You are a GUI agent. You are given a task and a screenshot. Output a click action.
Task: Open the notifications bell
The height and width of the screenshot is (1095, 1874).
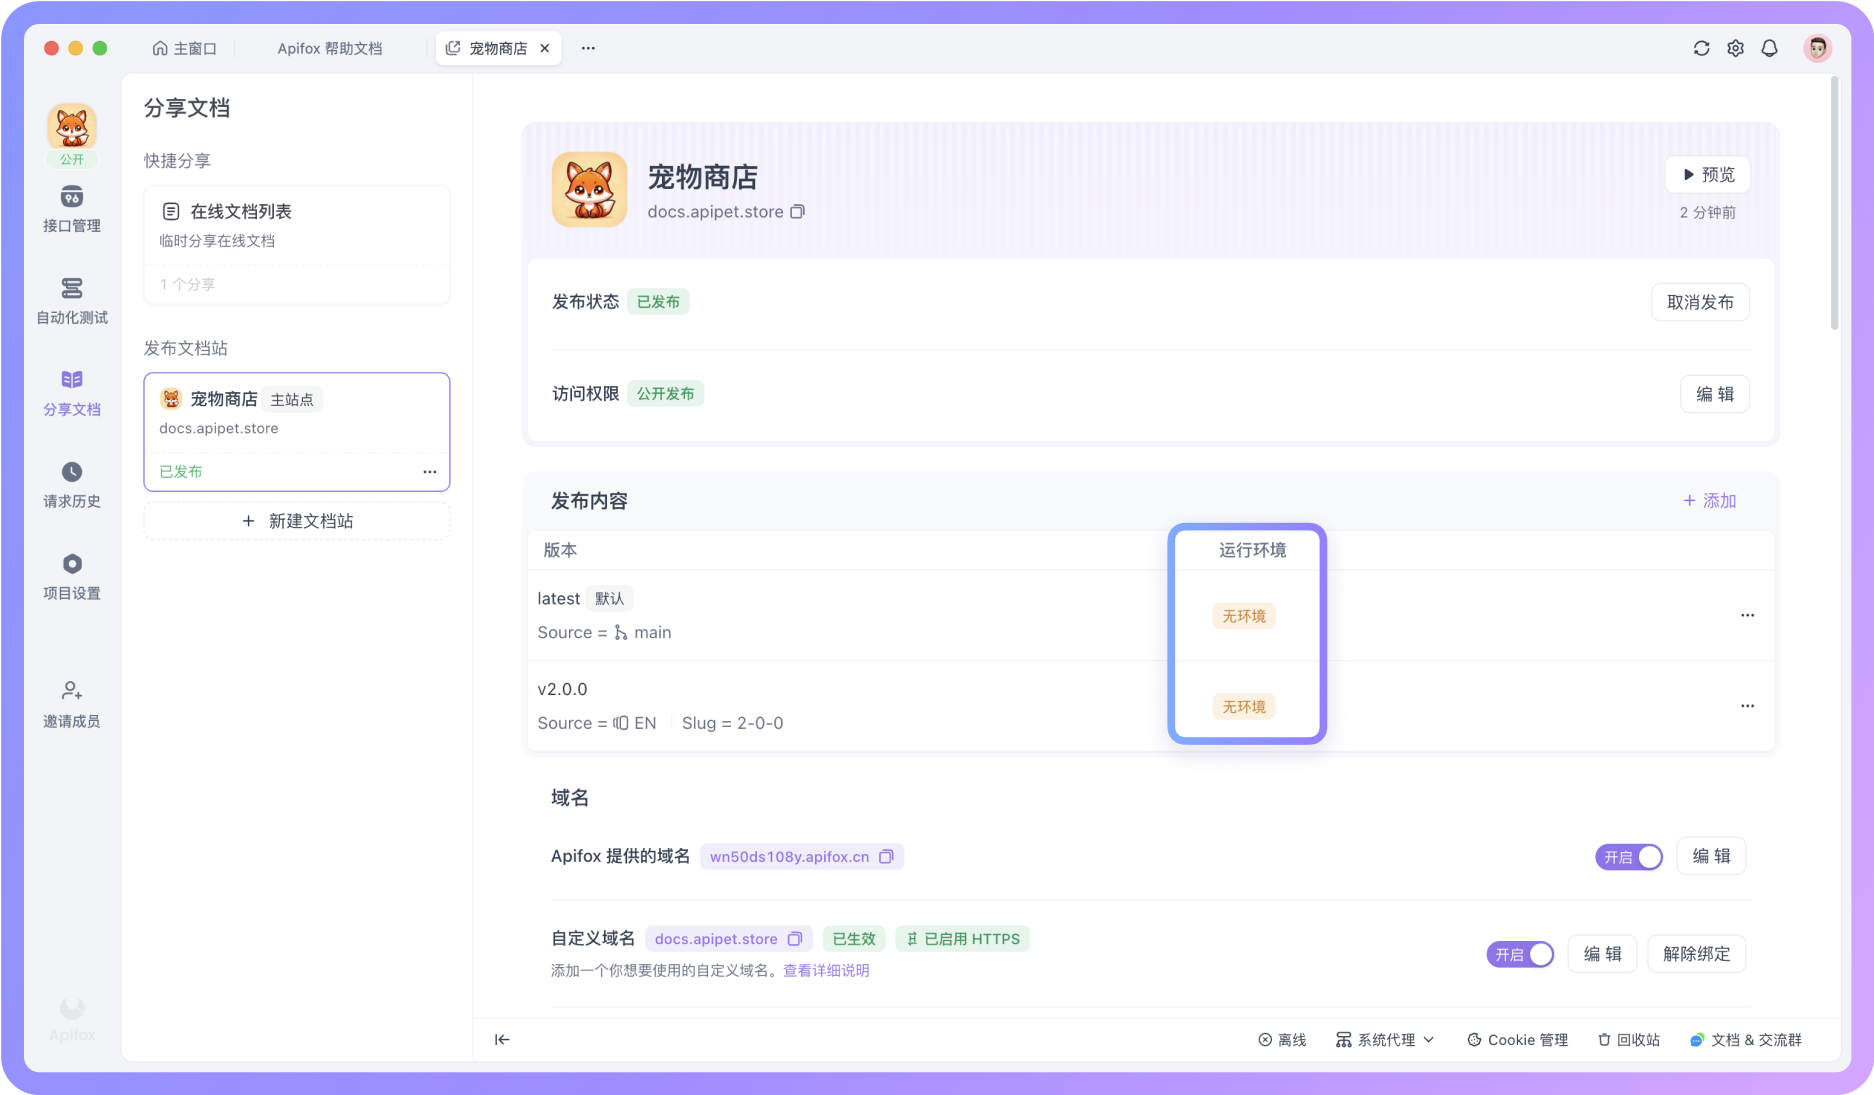(1769, 48)
